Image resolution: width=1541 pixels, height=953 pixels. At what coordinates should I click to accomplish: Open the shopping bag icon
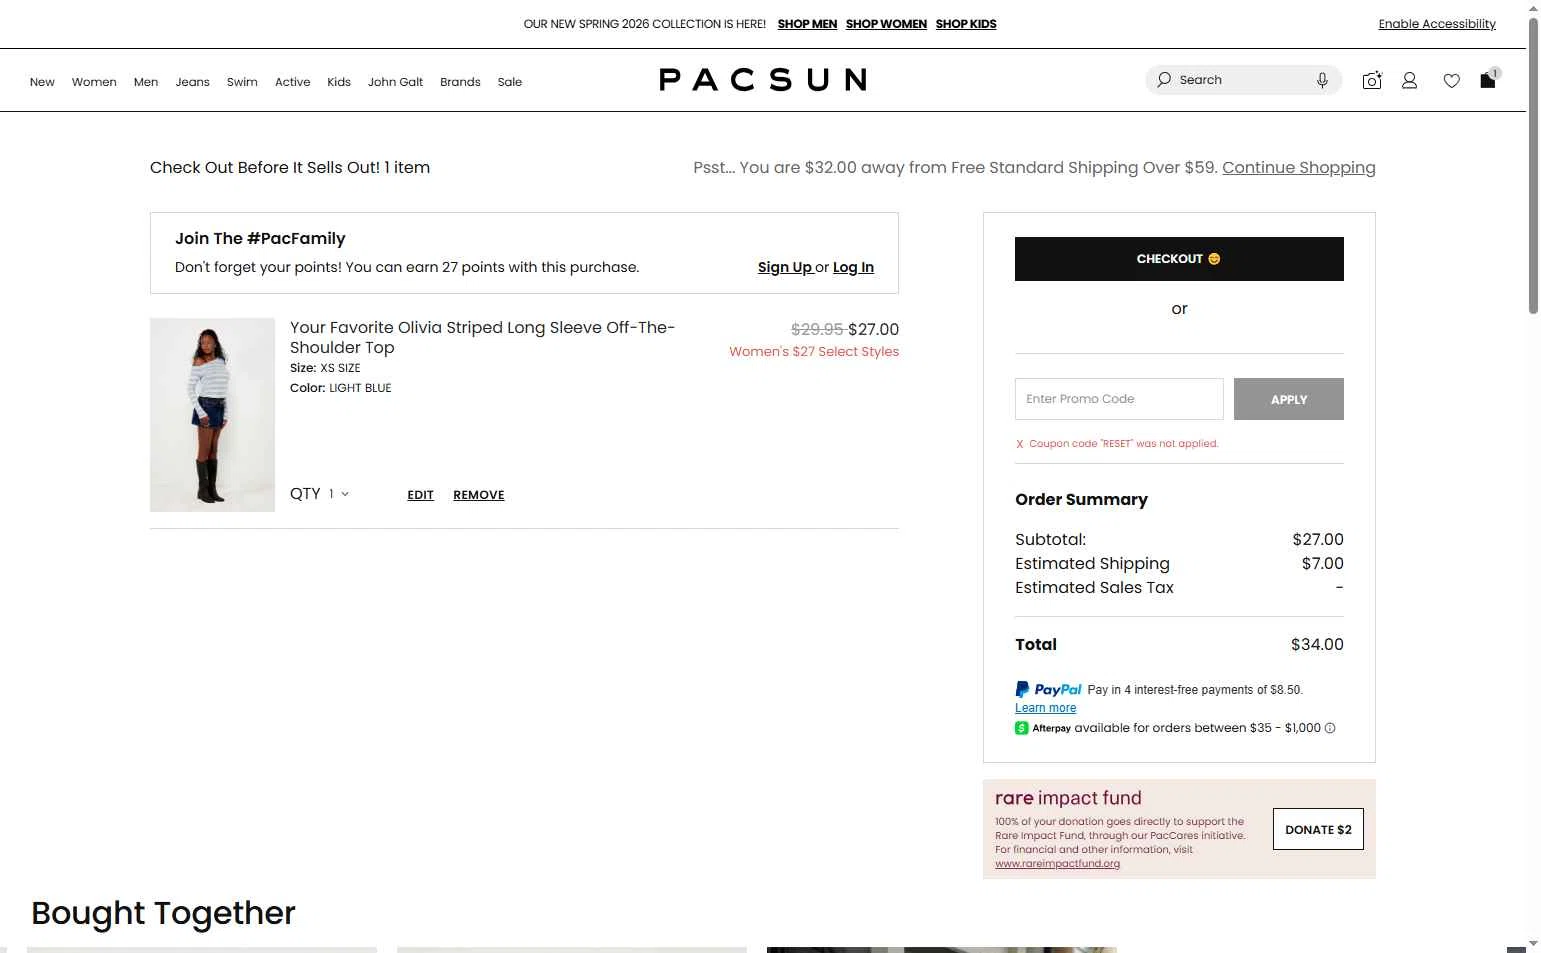click(1488, 80)
